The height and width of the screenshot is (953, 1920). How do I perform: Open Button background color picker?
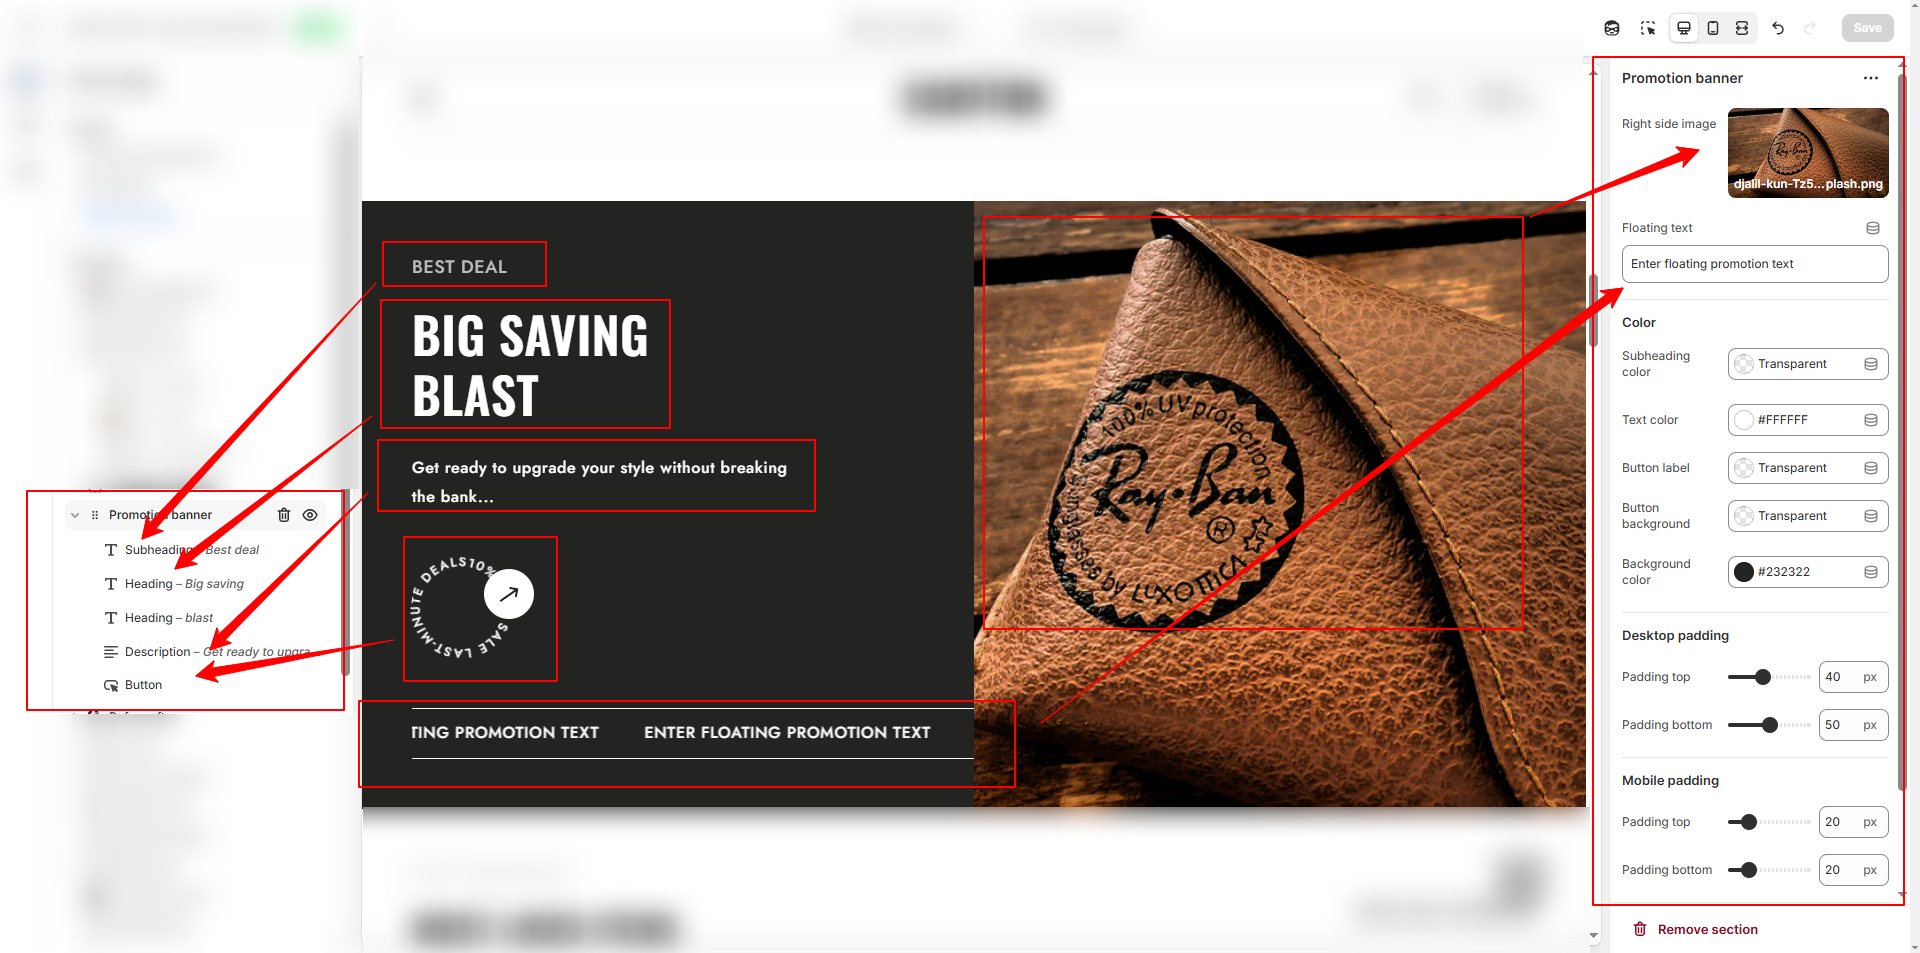tap(1808, 516)
